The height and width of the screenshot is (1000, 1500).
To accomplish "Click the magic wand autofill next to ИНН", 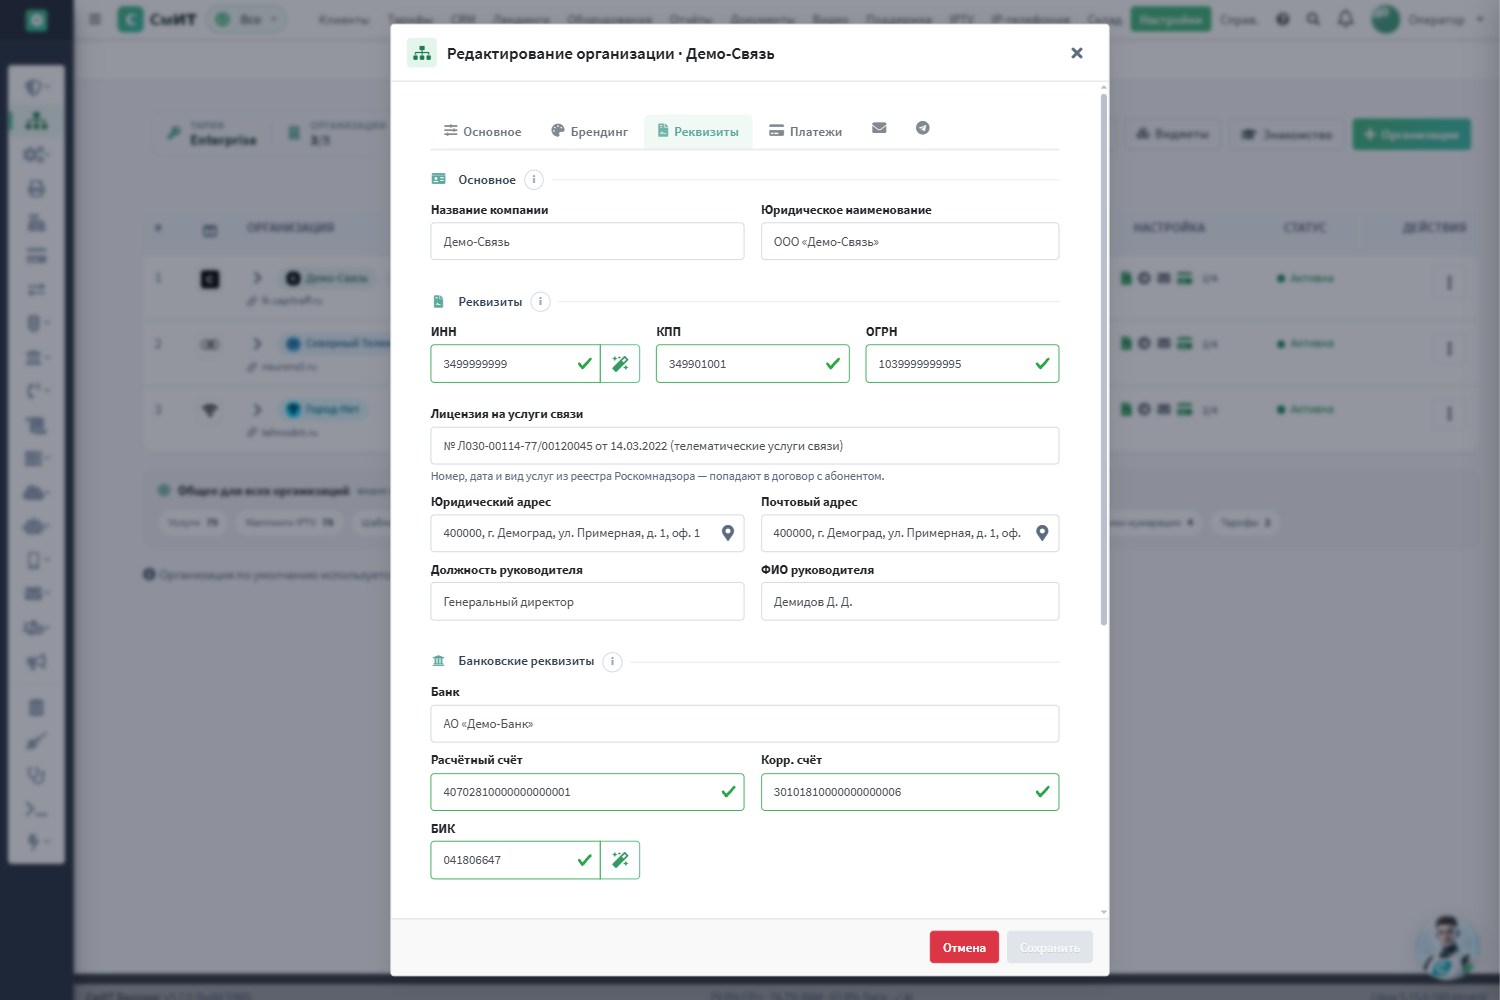I will 620,364.
